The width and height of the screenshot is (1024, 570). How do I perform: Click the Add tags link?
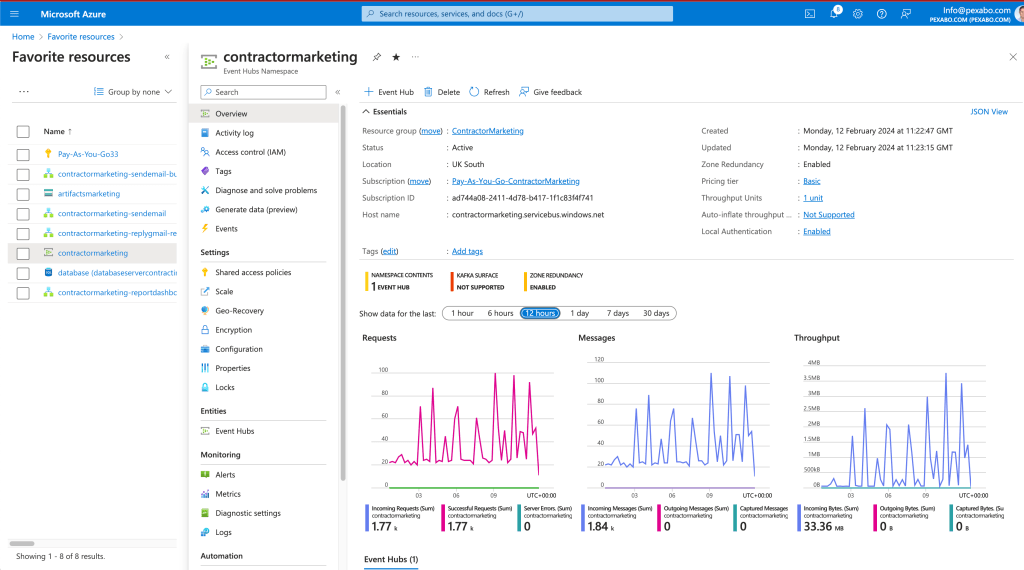468,251
